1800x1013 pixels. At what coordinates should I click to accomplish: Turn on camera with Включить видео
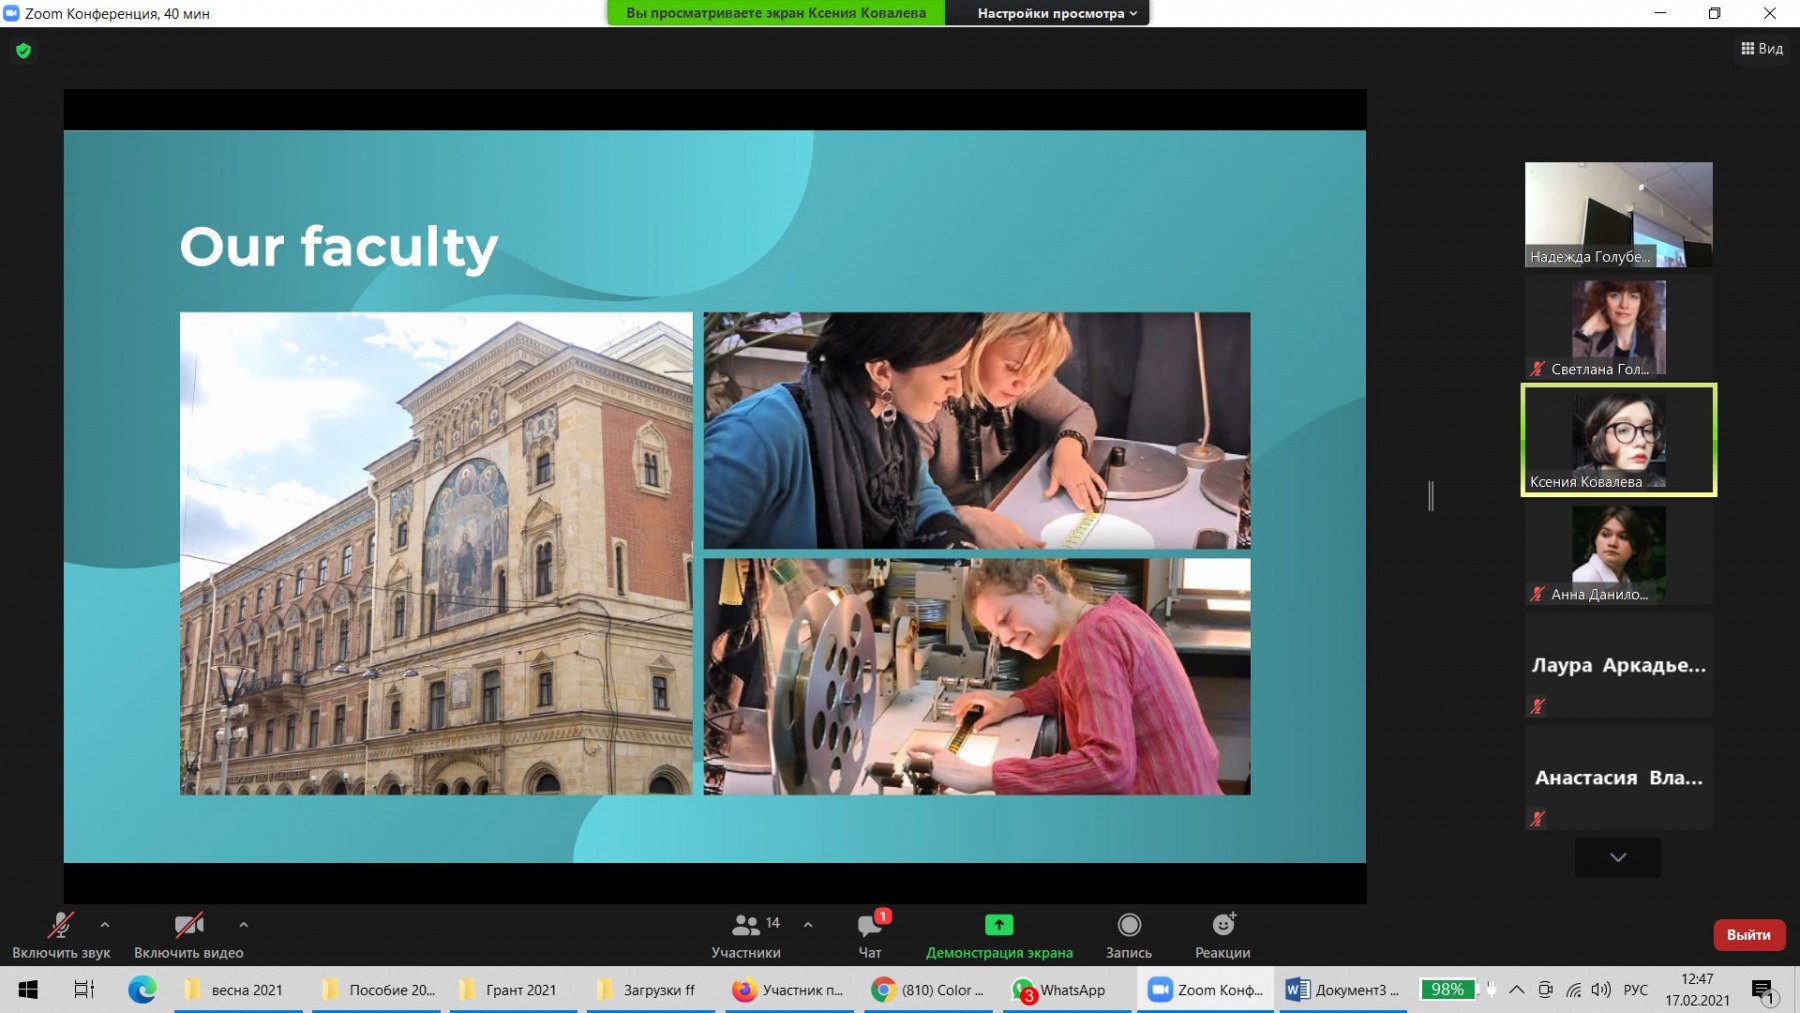pos(188,926)
